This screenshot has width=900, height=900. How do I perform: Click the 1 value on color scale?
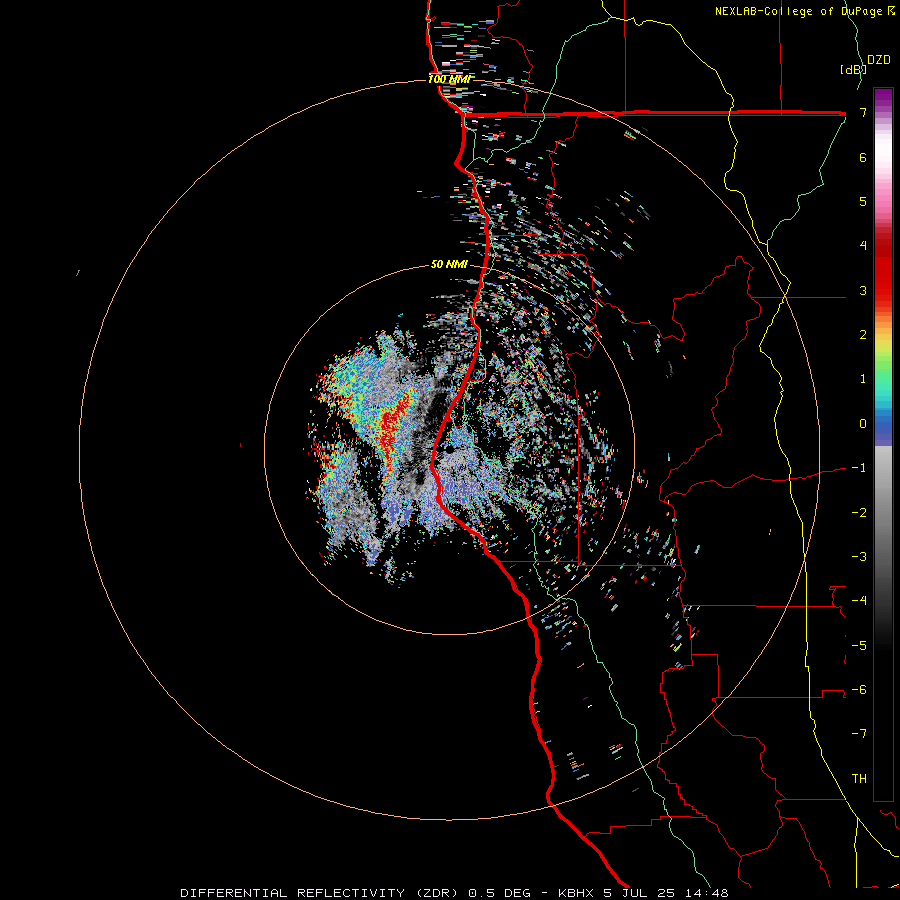pyautogui.click(x=863, y=379)
